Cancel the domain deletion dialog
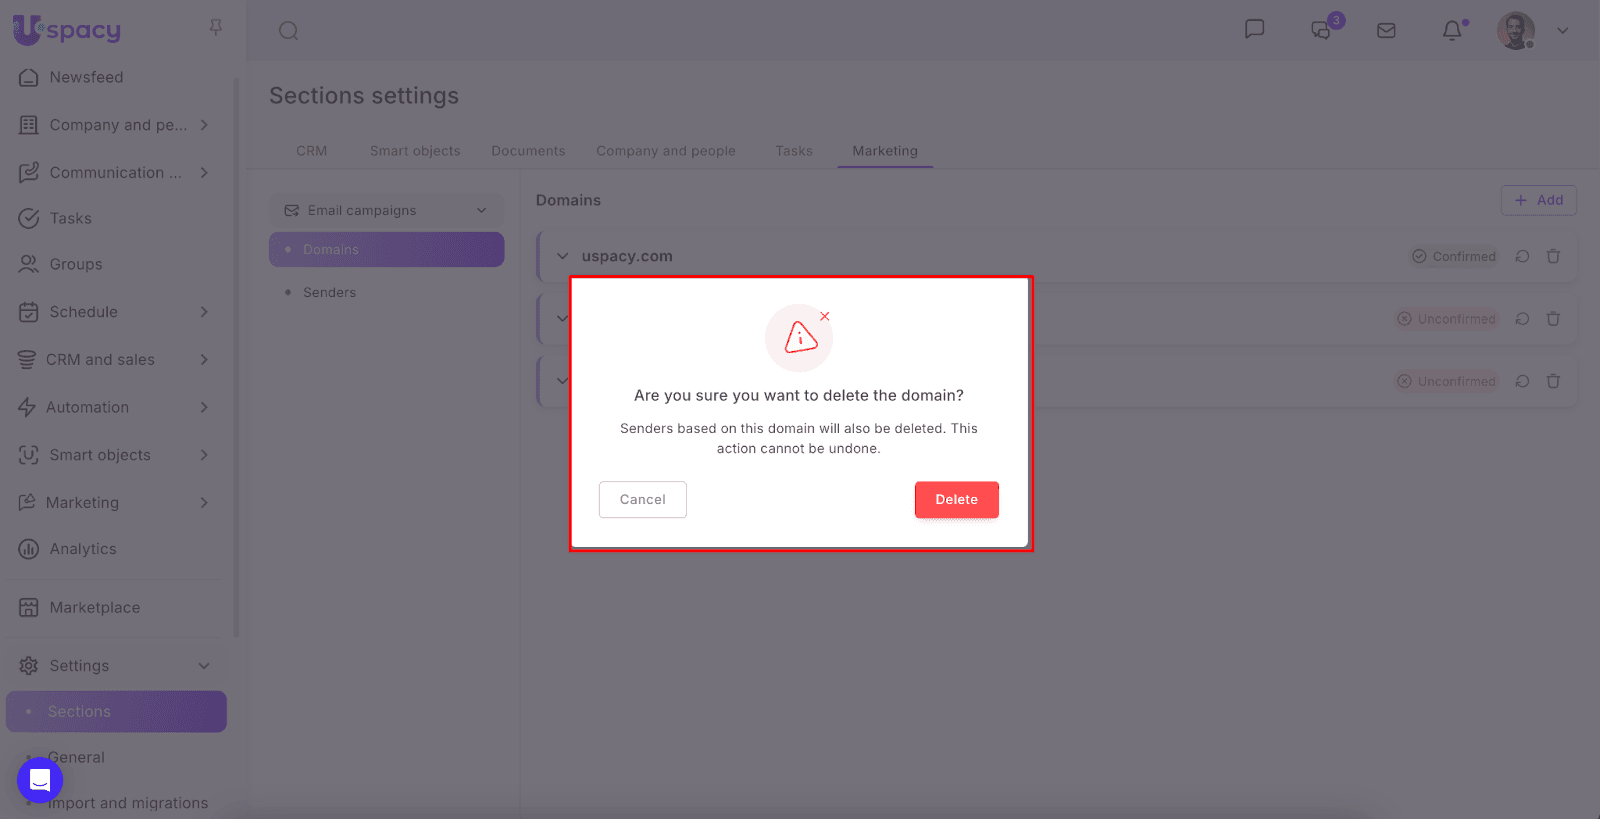 pyautogui.click(x=642, y=499)
